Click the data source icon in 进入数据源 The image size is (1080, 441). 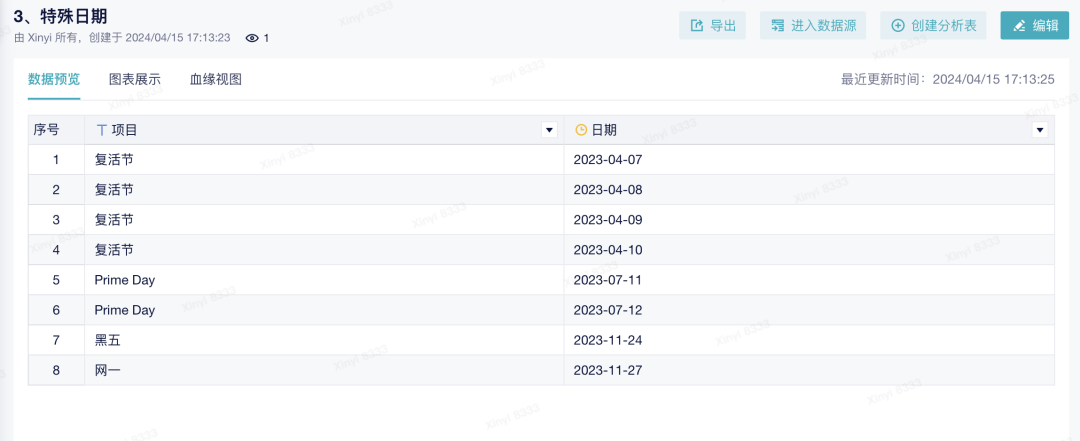click(778, 25)
